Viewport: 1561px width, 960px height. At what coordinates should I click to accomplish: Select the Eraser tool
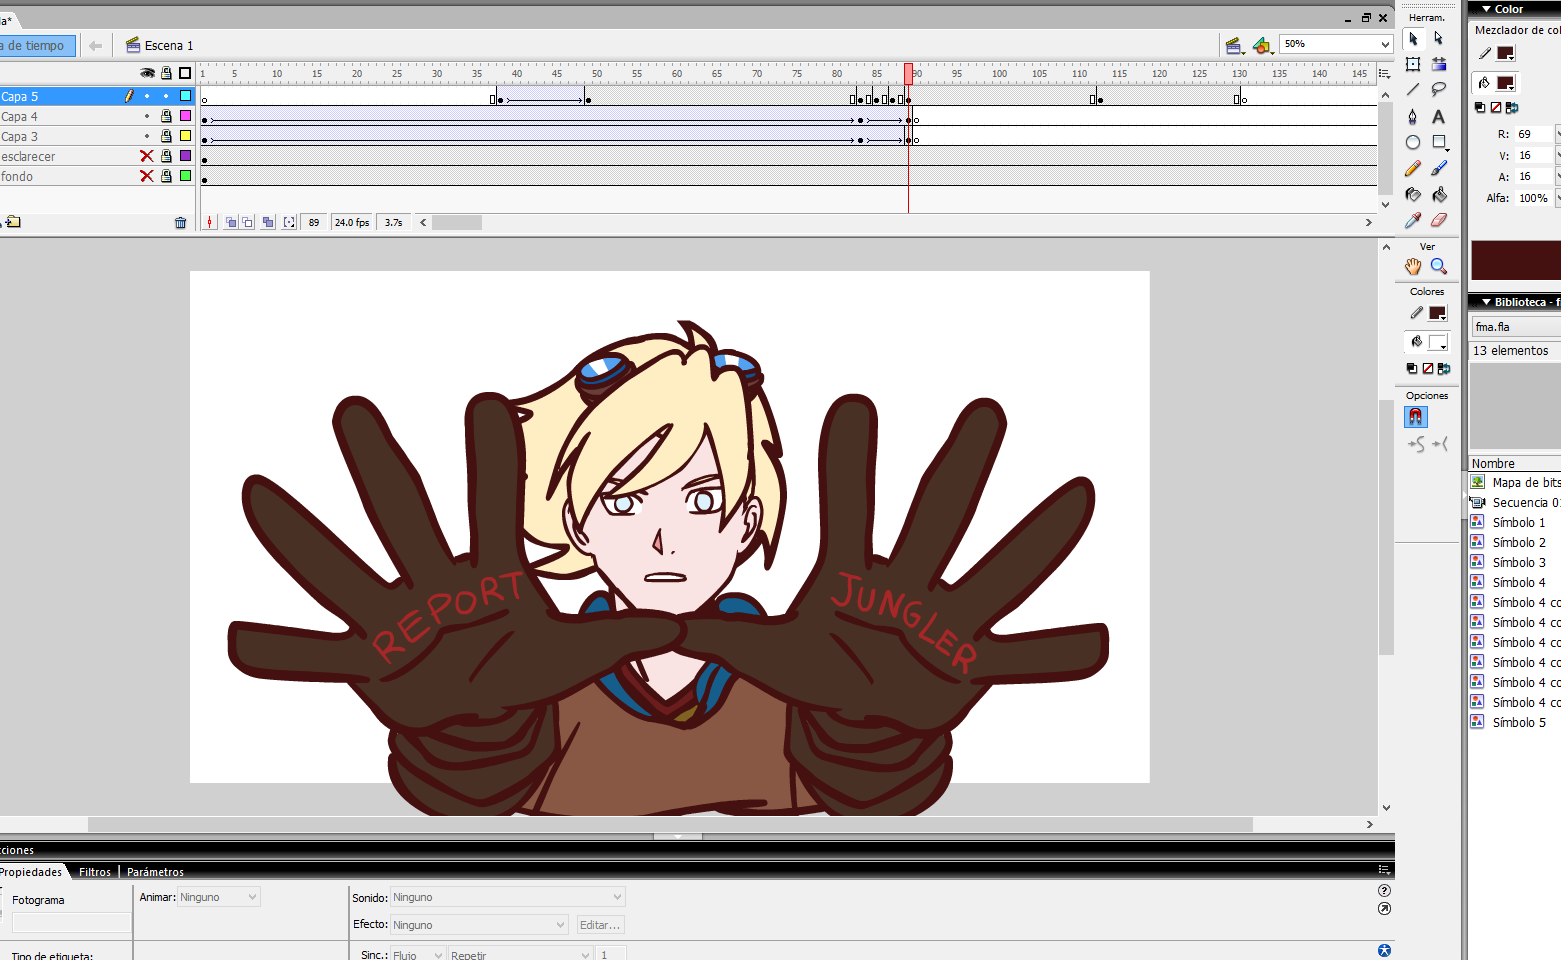[x=1439, y=220]
